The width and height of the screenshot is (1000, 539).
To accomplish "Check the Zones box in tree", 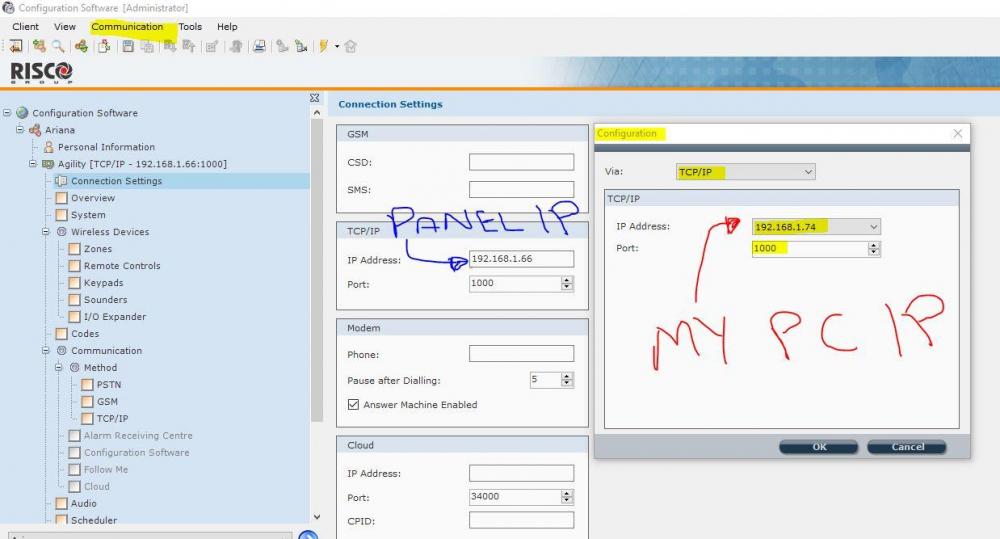I will (x=74, y=249).
